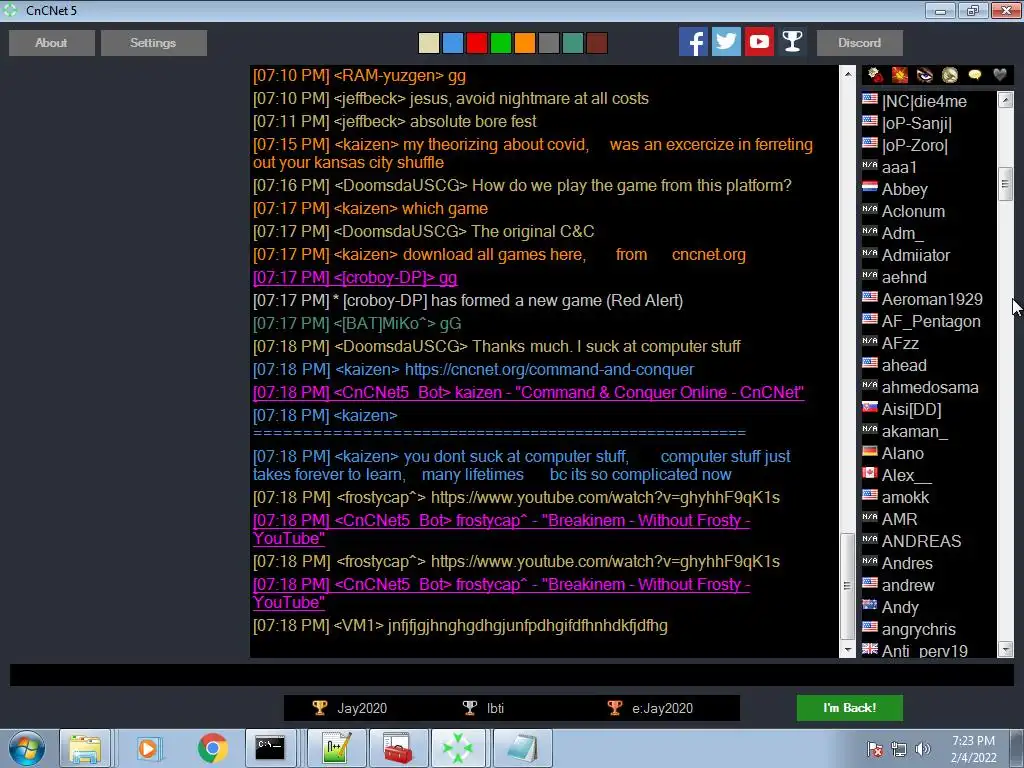Click the magenta [croboy-DP] gg message link
The height and width of the screenshot is (768, 1024).
pyautogui.click(x=355, y=278)
